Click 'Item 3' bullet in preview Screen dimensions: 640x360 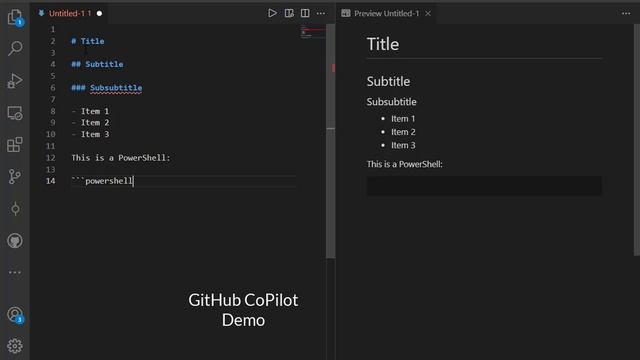(403, 145)
